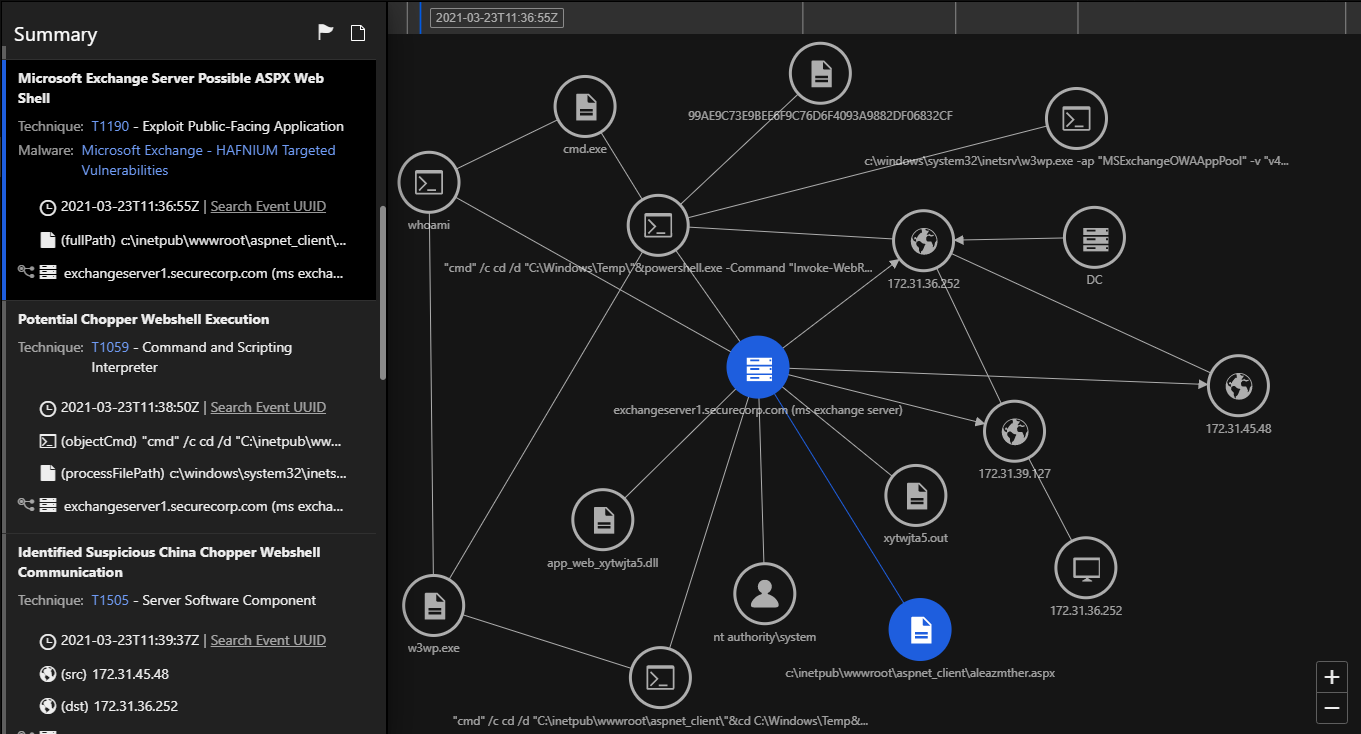Click the terminal icon beside objectCmd row
Viewport: 1361px width, 734px height.
[47, 441]
